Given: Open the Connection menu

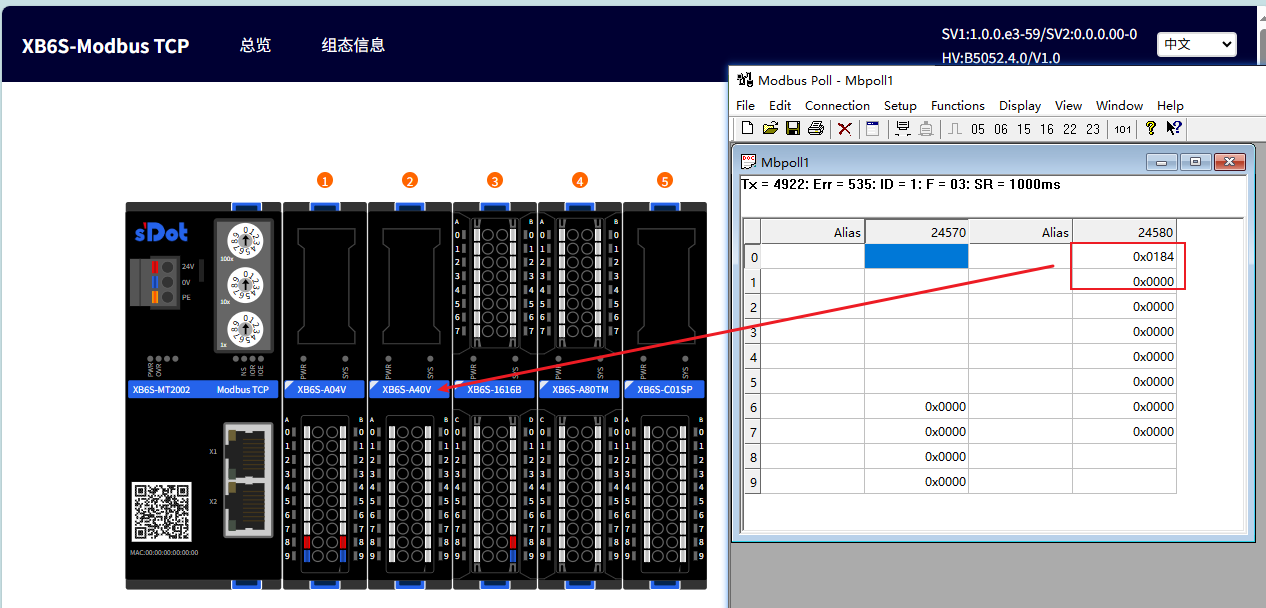Looking at the screenshot, I should pyautogui.click(x=837, y=106).
